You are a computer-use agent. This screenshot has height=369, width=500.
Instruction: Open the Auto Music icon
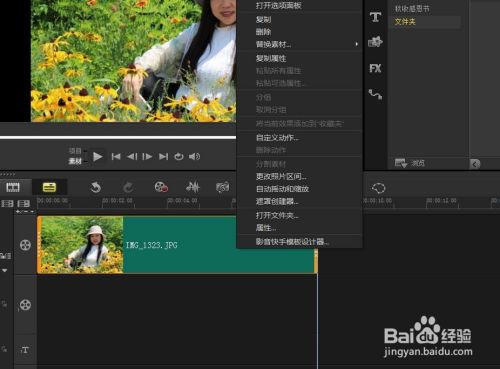click(x=222, y=187)
